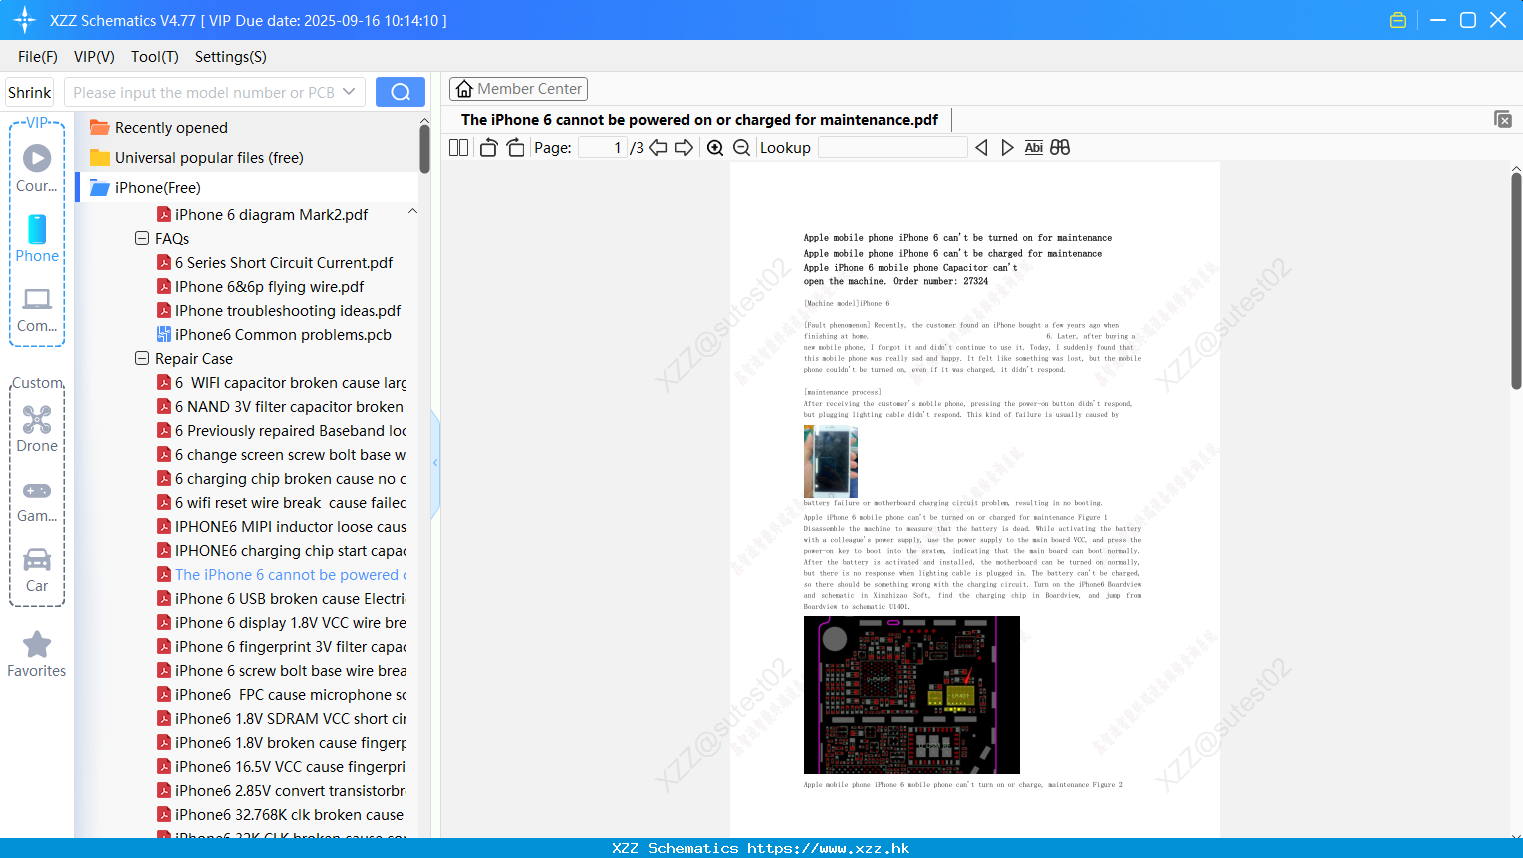This screenshot has width=1523, height=858.
Task: Open the VIP(V) menu
Action: click(x=94, y=57)
